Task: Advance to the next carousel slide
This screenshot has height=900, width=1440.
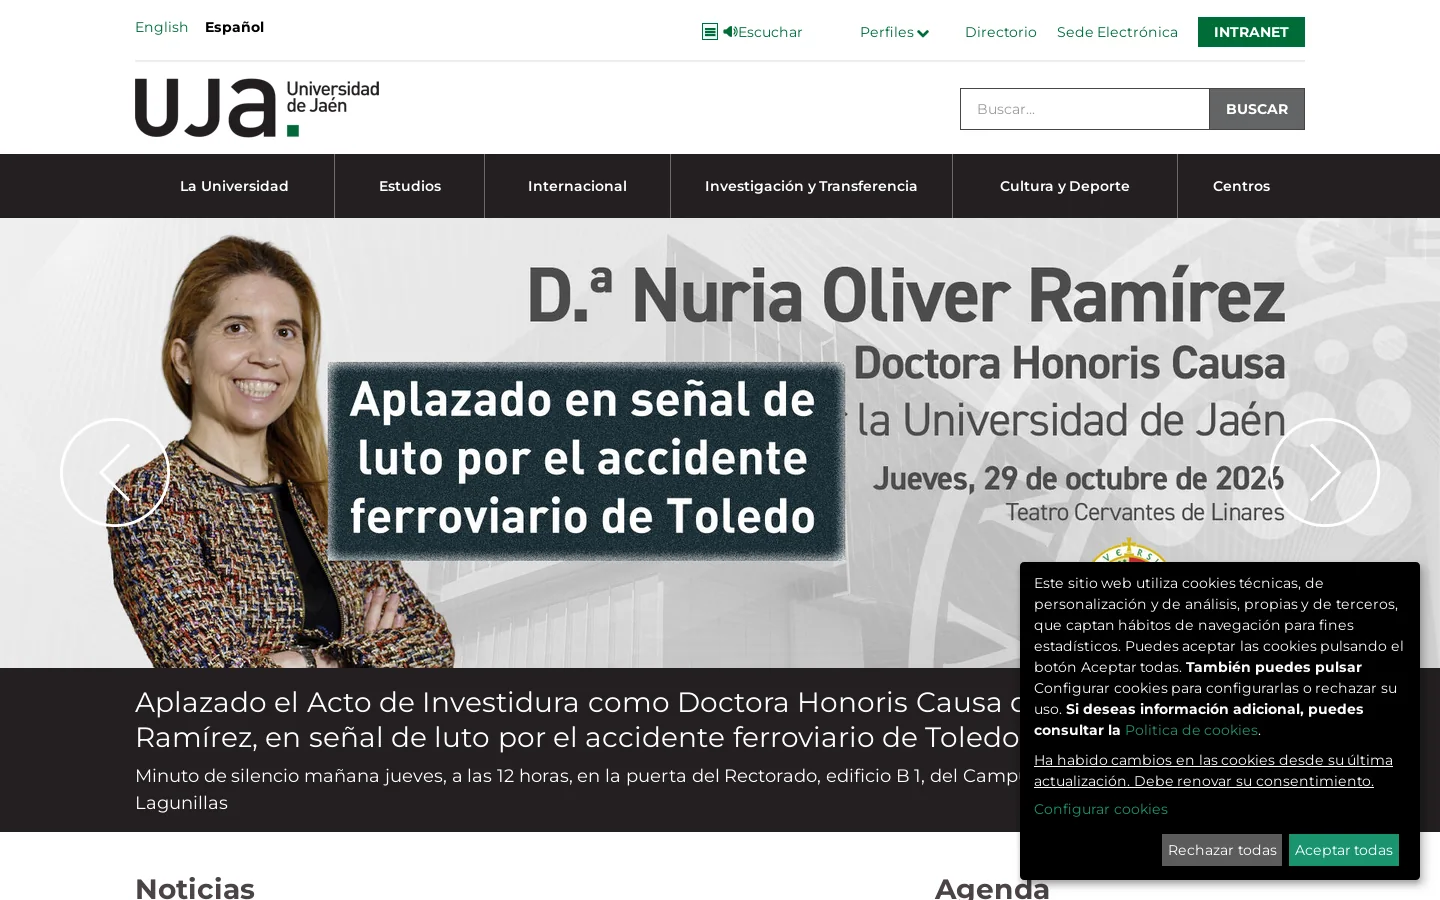Action: [1325, 472]
